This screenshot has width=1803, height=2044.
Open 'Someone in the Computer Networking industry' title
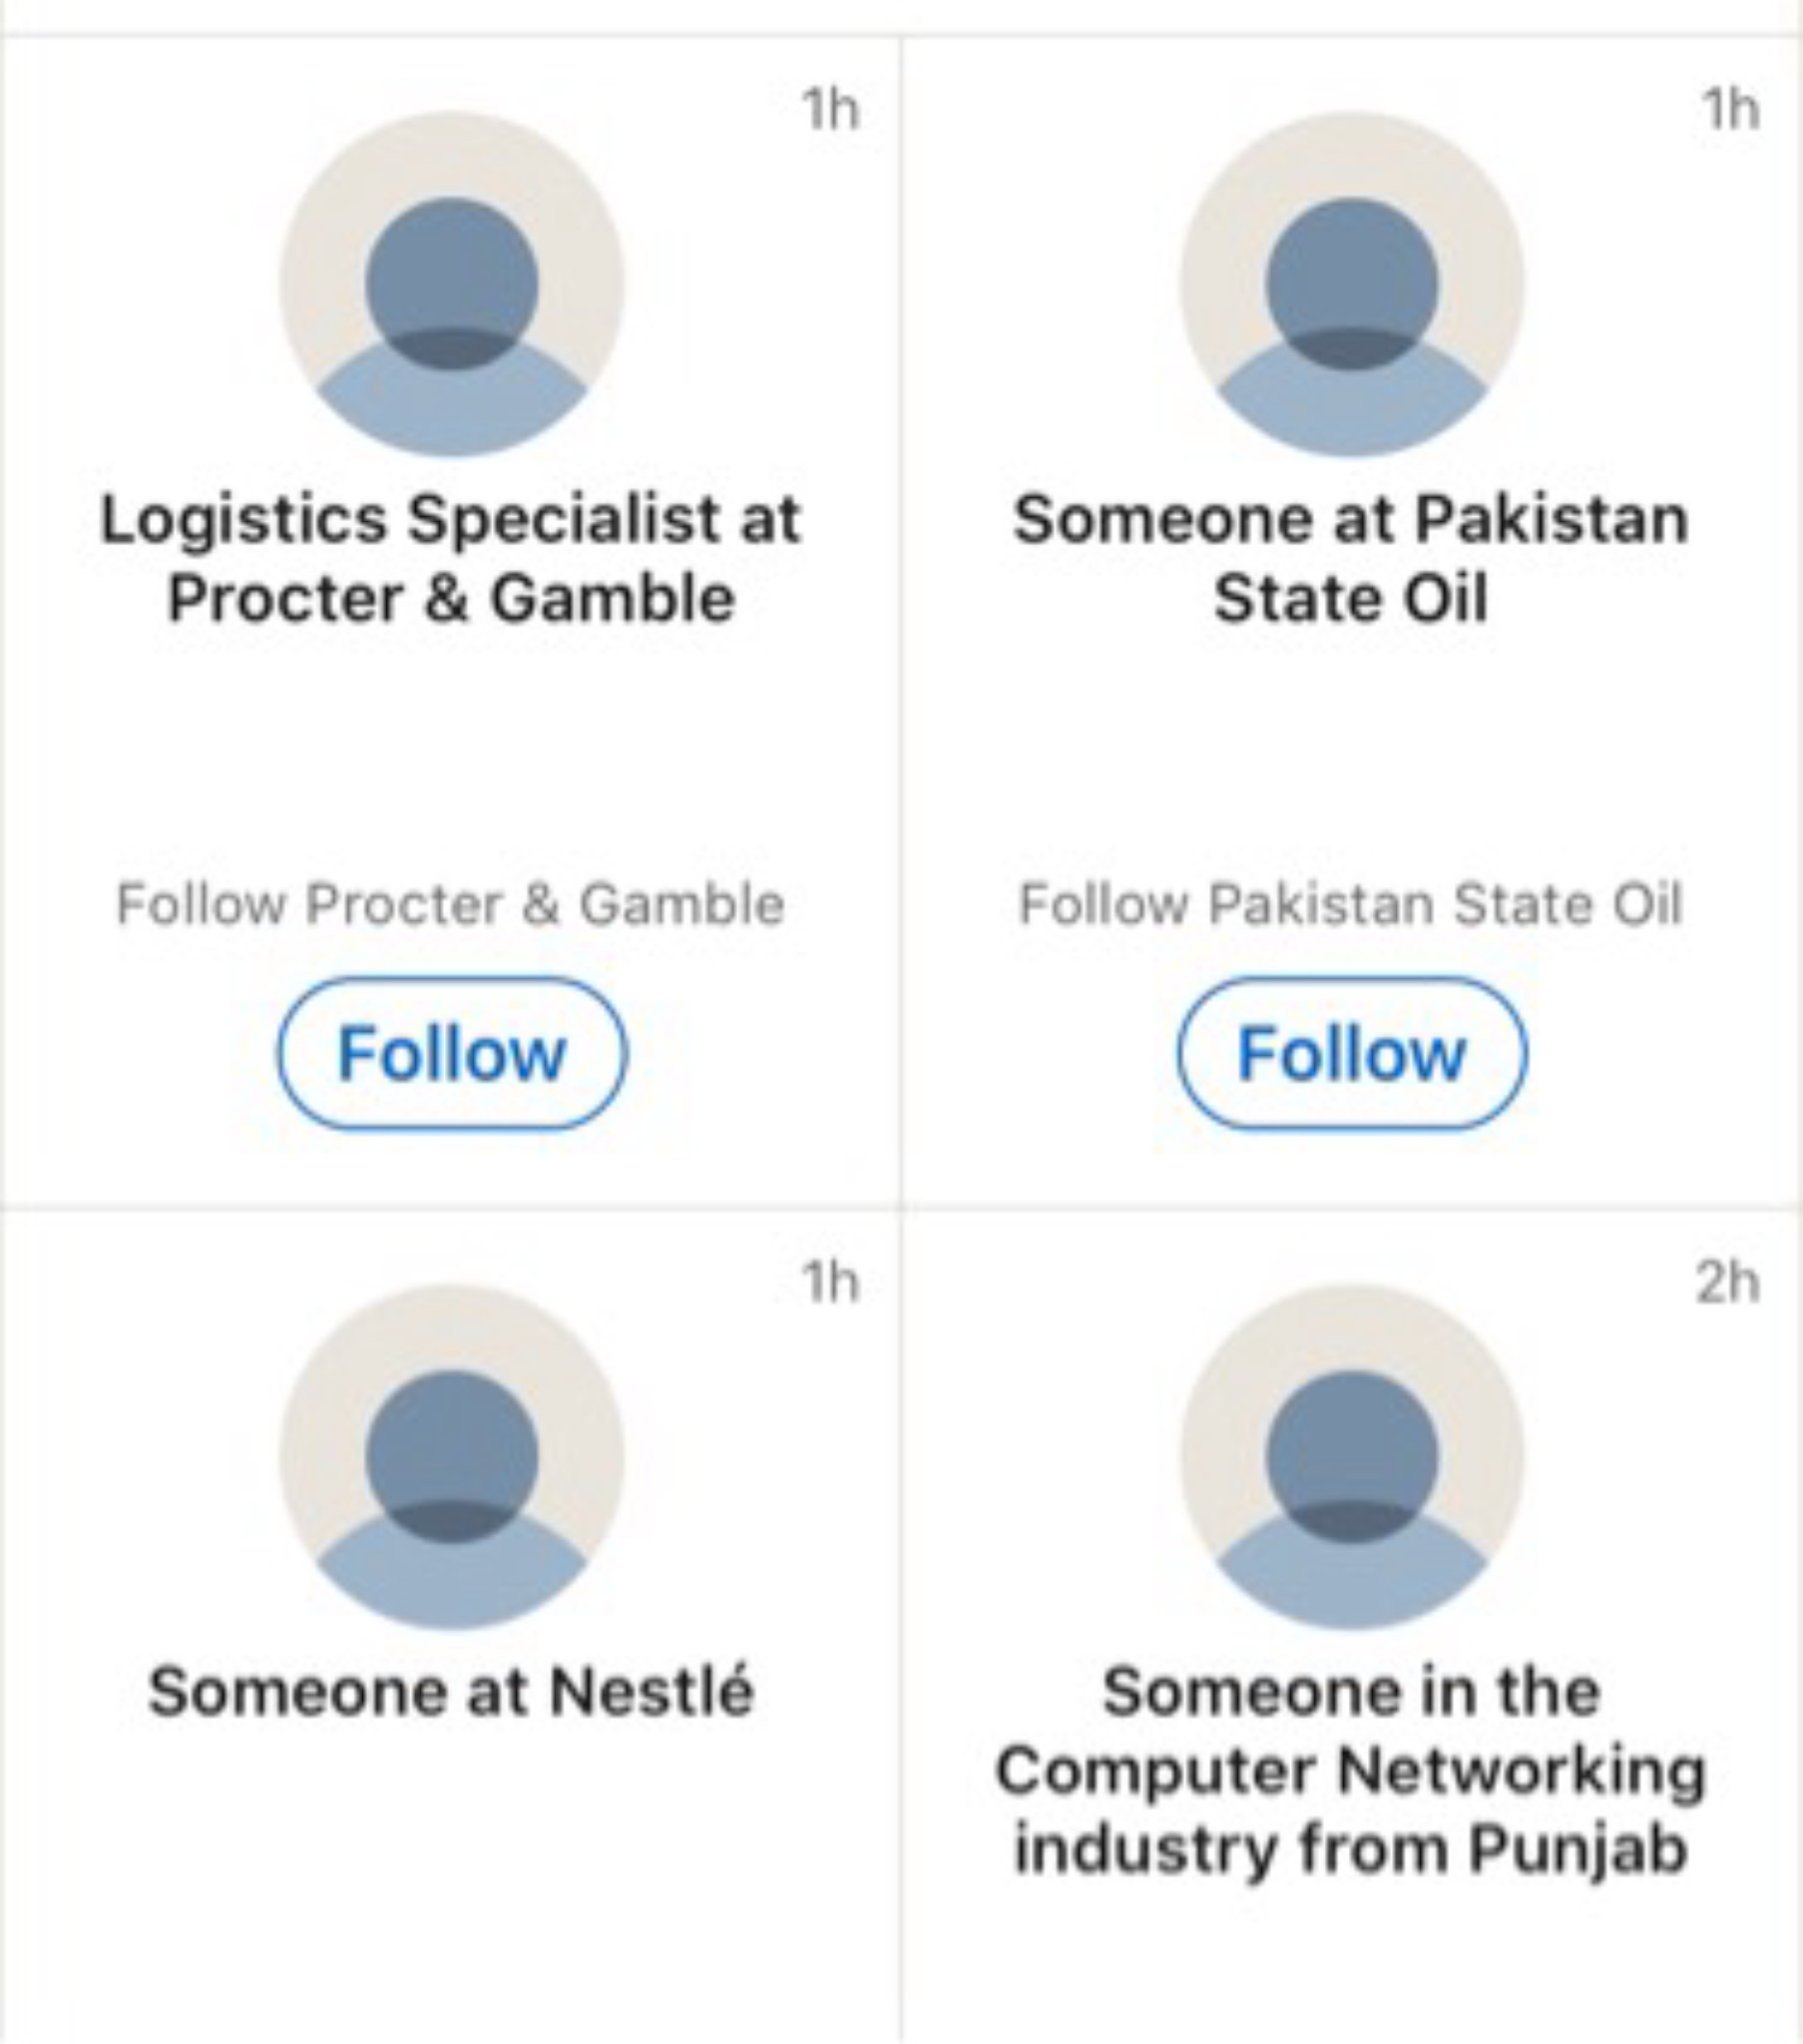[1352, 1770]
